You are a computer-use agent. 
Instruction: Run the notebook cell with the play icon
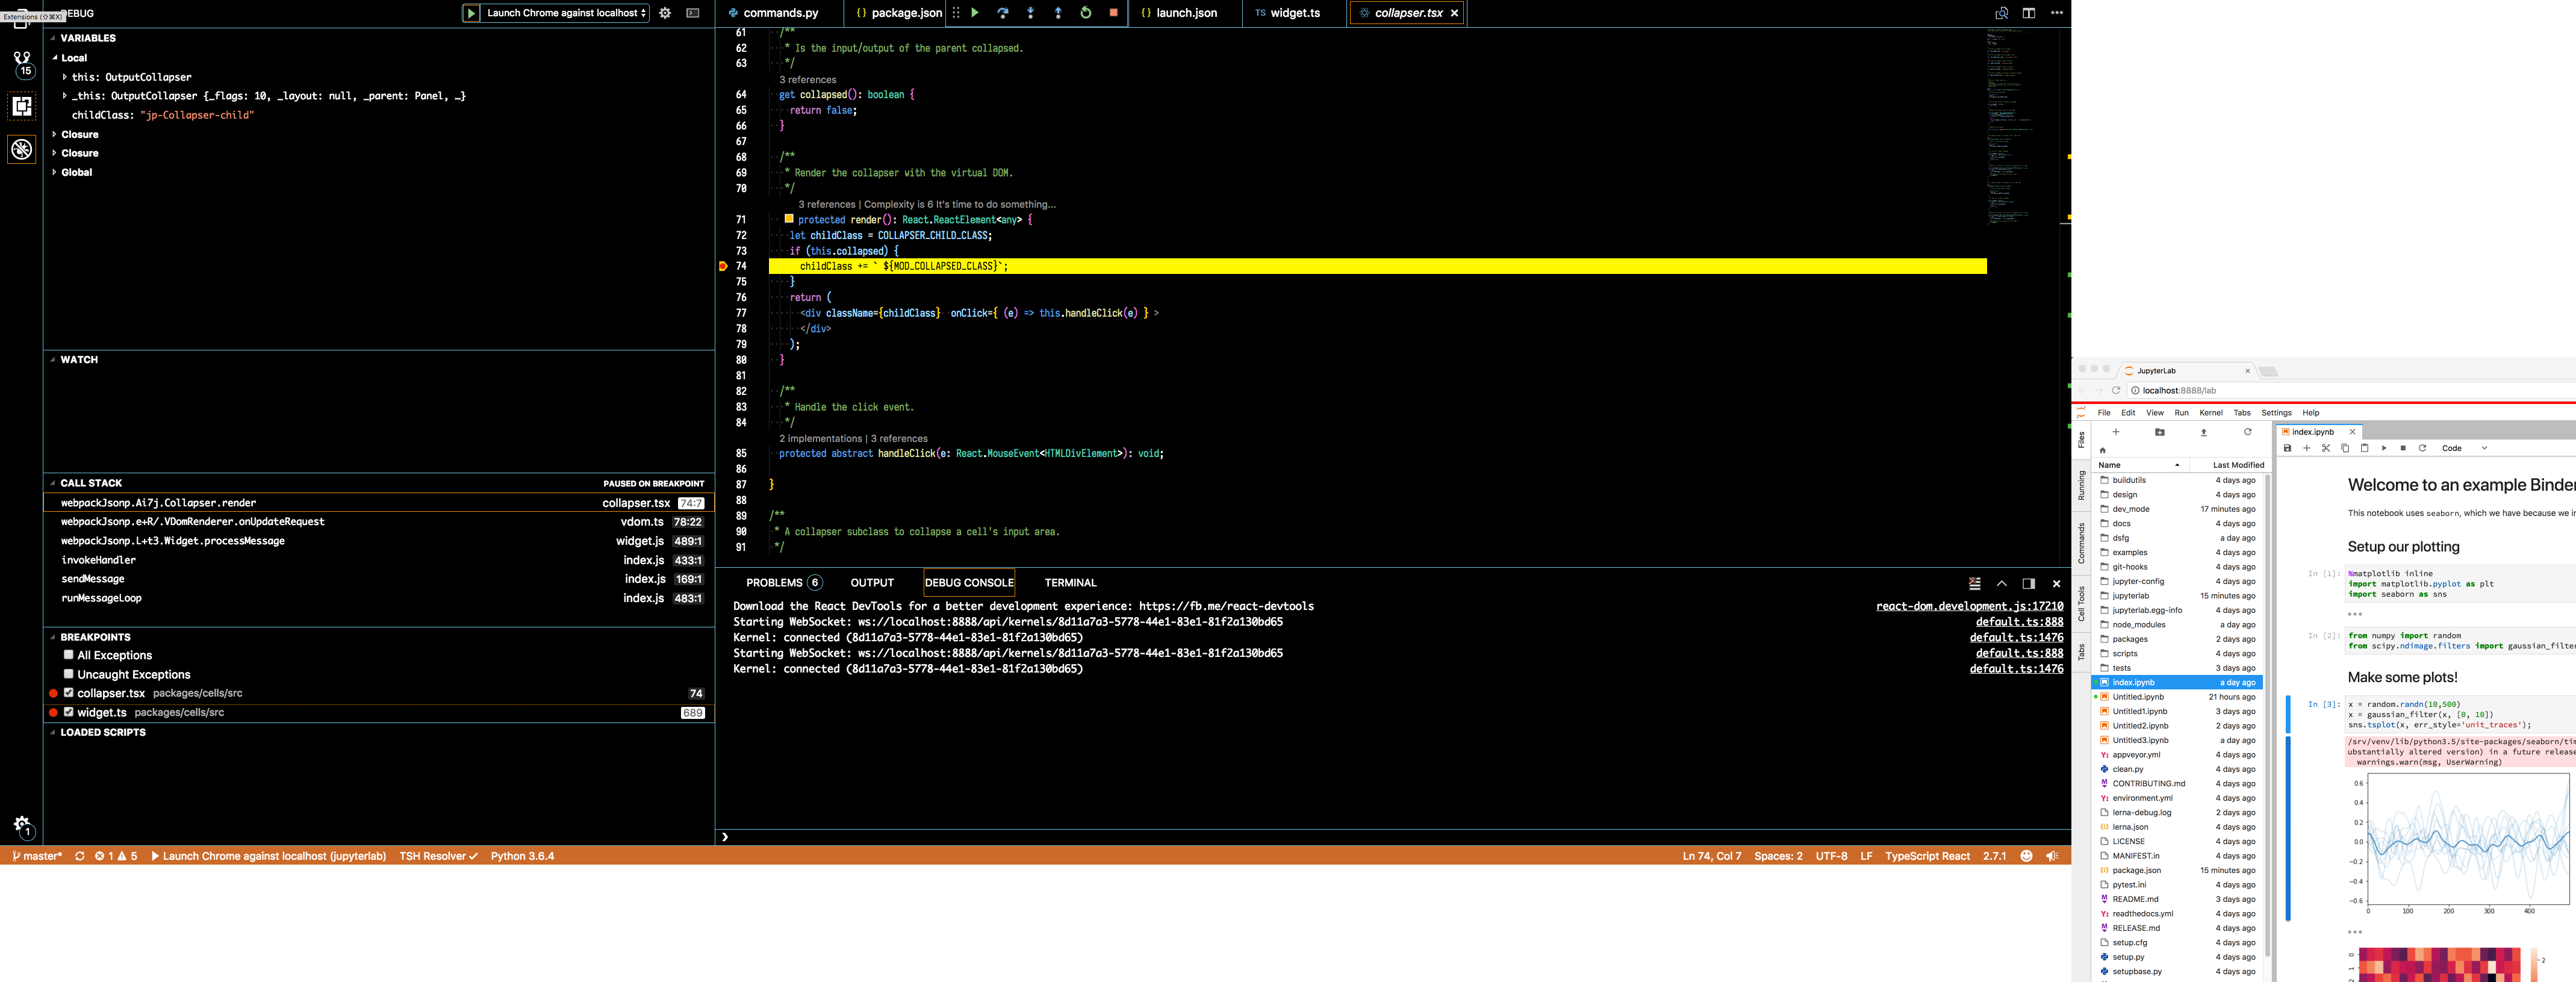[x=2384, y=448]
